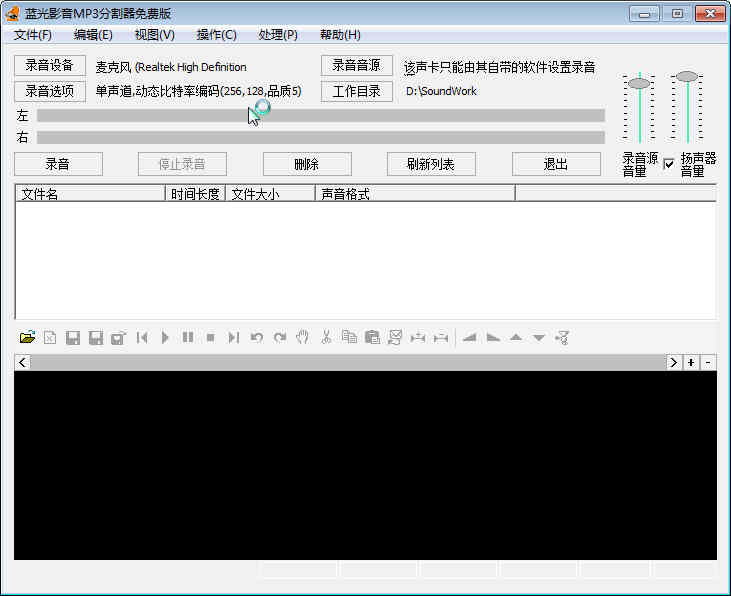Toggle the 扬声器音量 checkbox
This screenshot has width=731, height=596.
pyautogui.click(x=669, y=164)
